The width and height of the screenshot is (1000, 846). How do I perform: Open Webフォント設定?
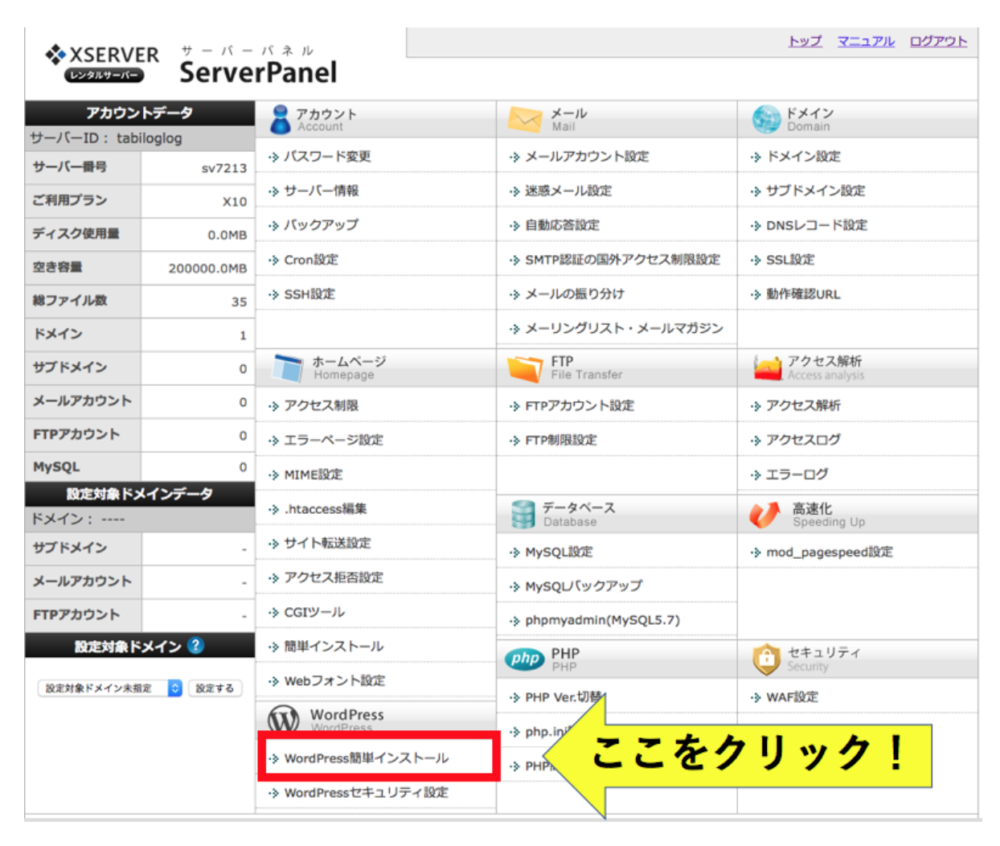pos(335,681)
